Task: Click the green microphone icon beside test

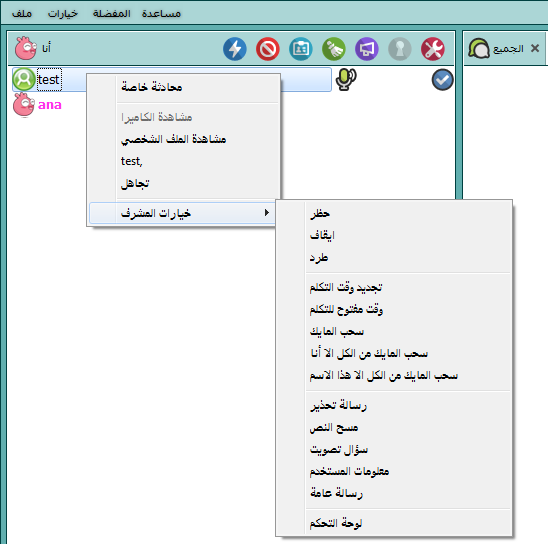Action: coord(346,79)
